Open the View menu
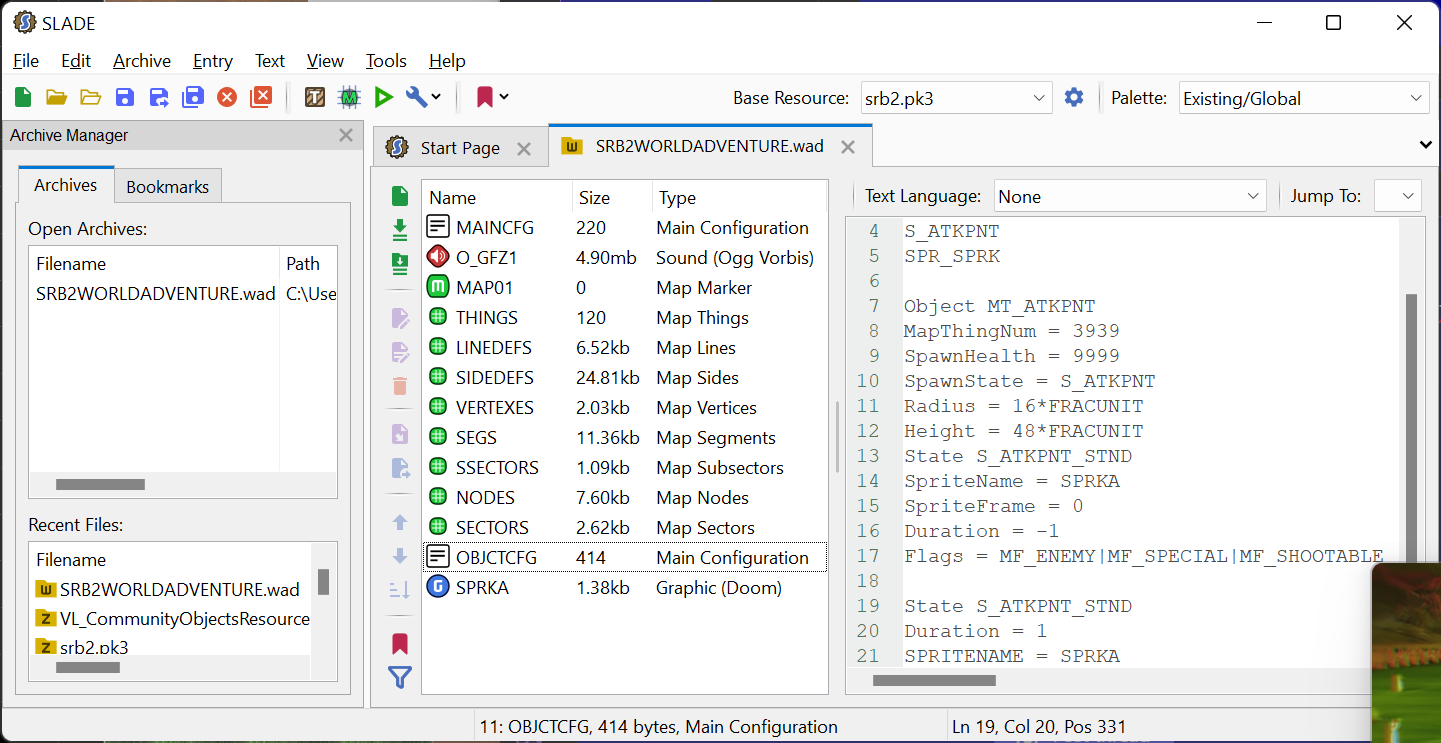1441x743 pixels. tap(325, 61)
